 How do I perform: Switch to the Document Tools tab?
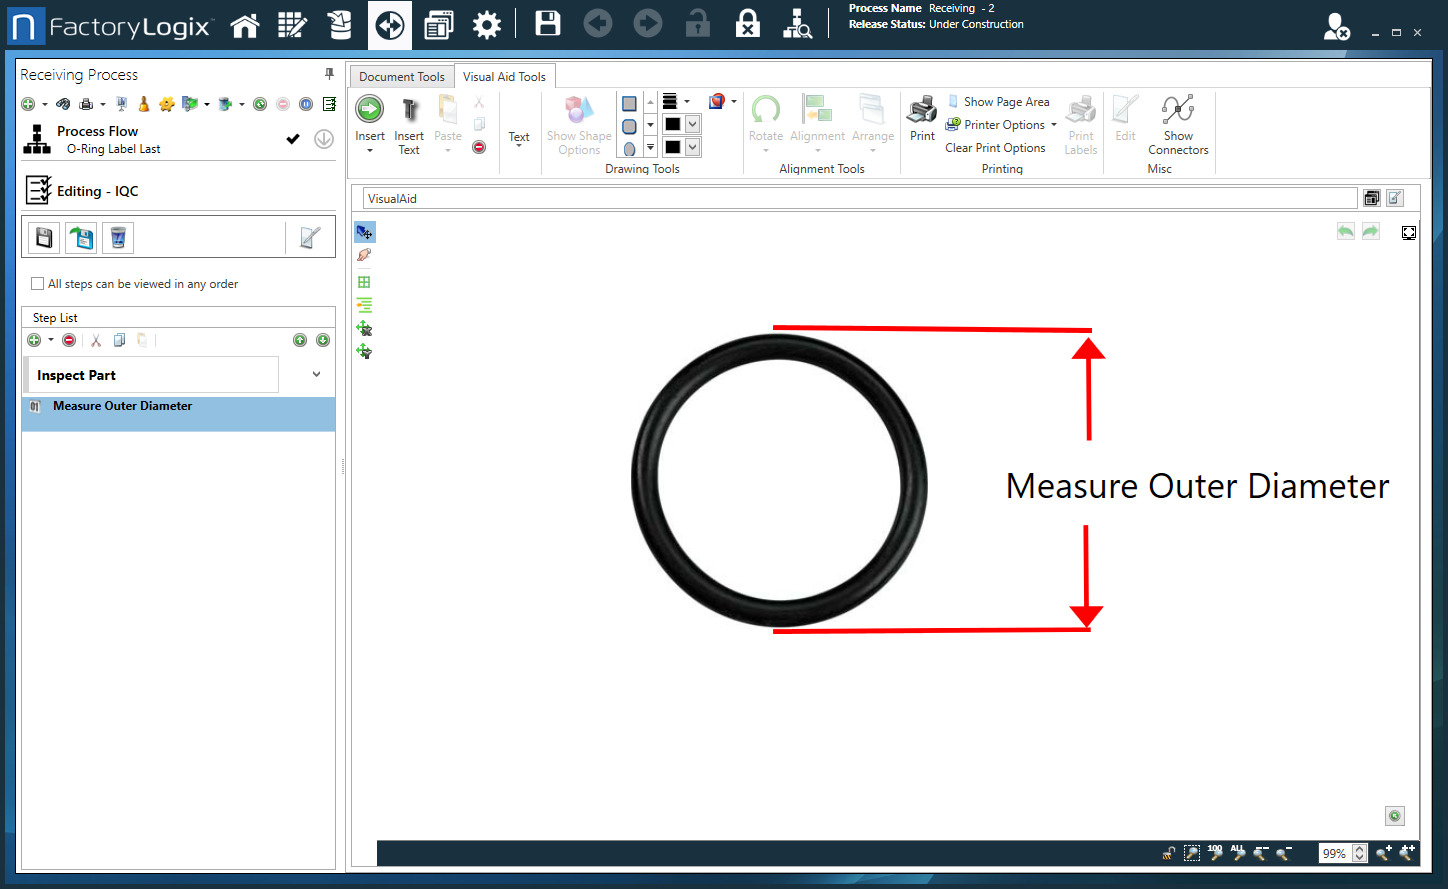click(x=401, y=75)
